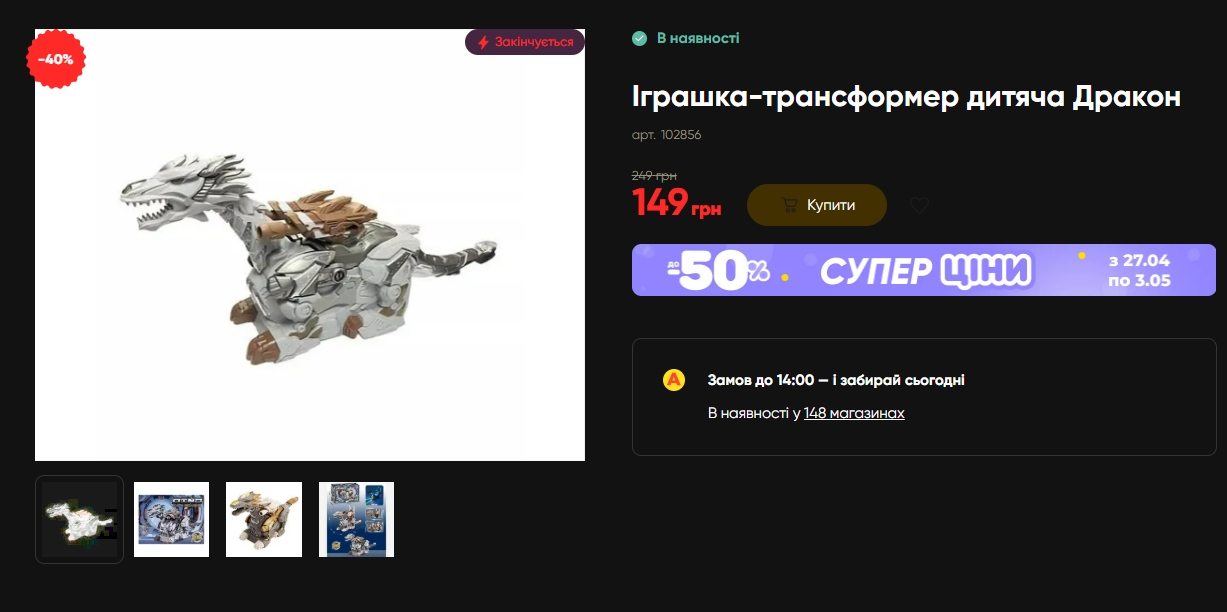Open the СУПЕР ЦІНИ promo banner

coord(924,270)
